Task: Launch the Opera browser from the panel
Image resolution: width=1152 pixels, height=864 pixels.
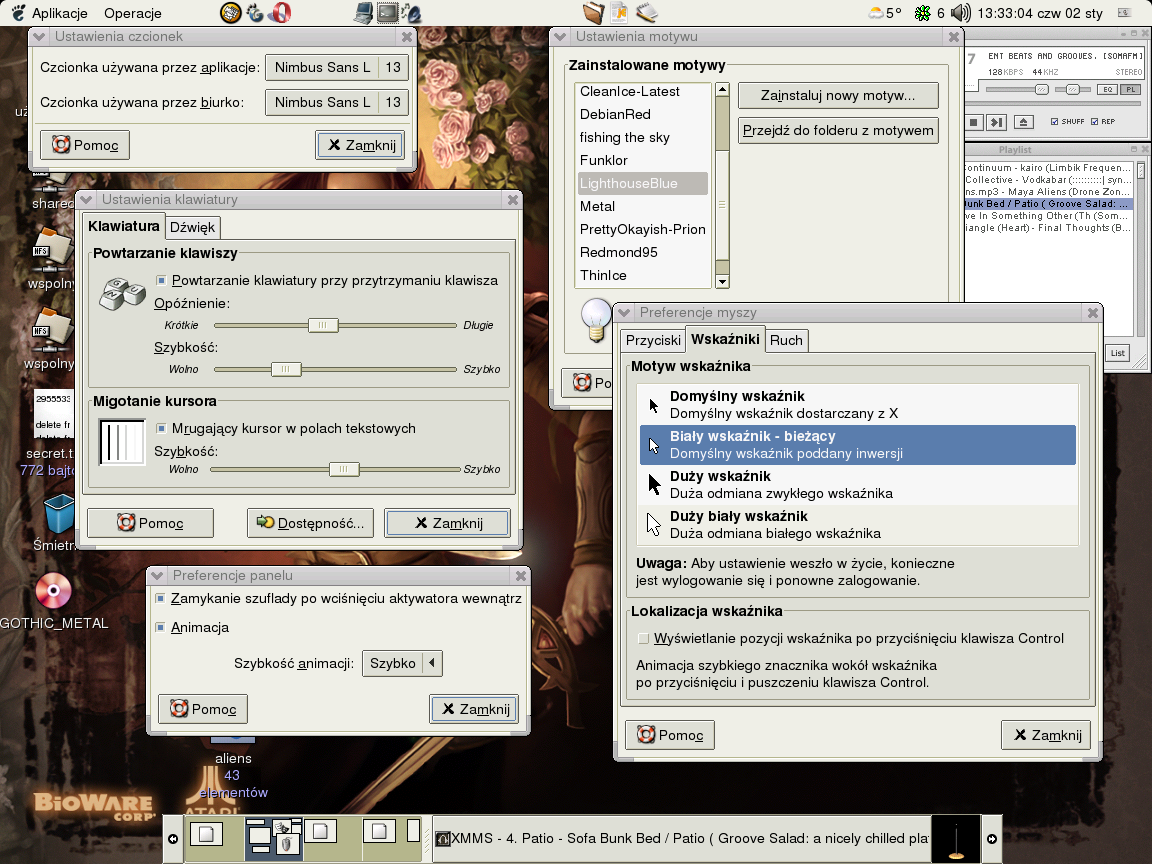Action: 280,12
